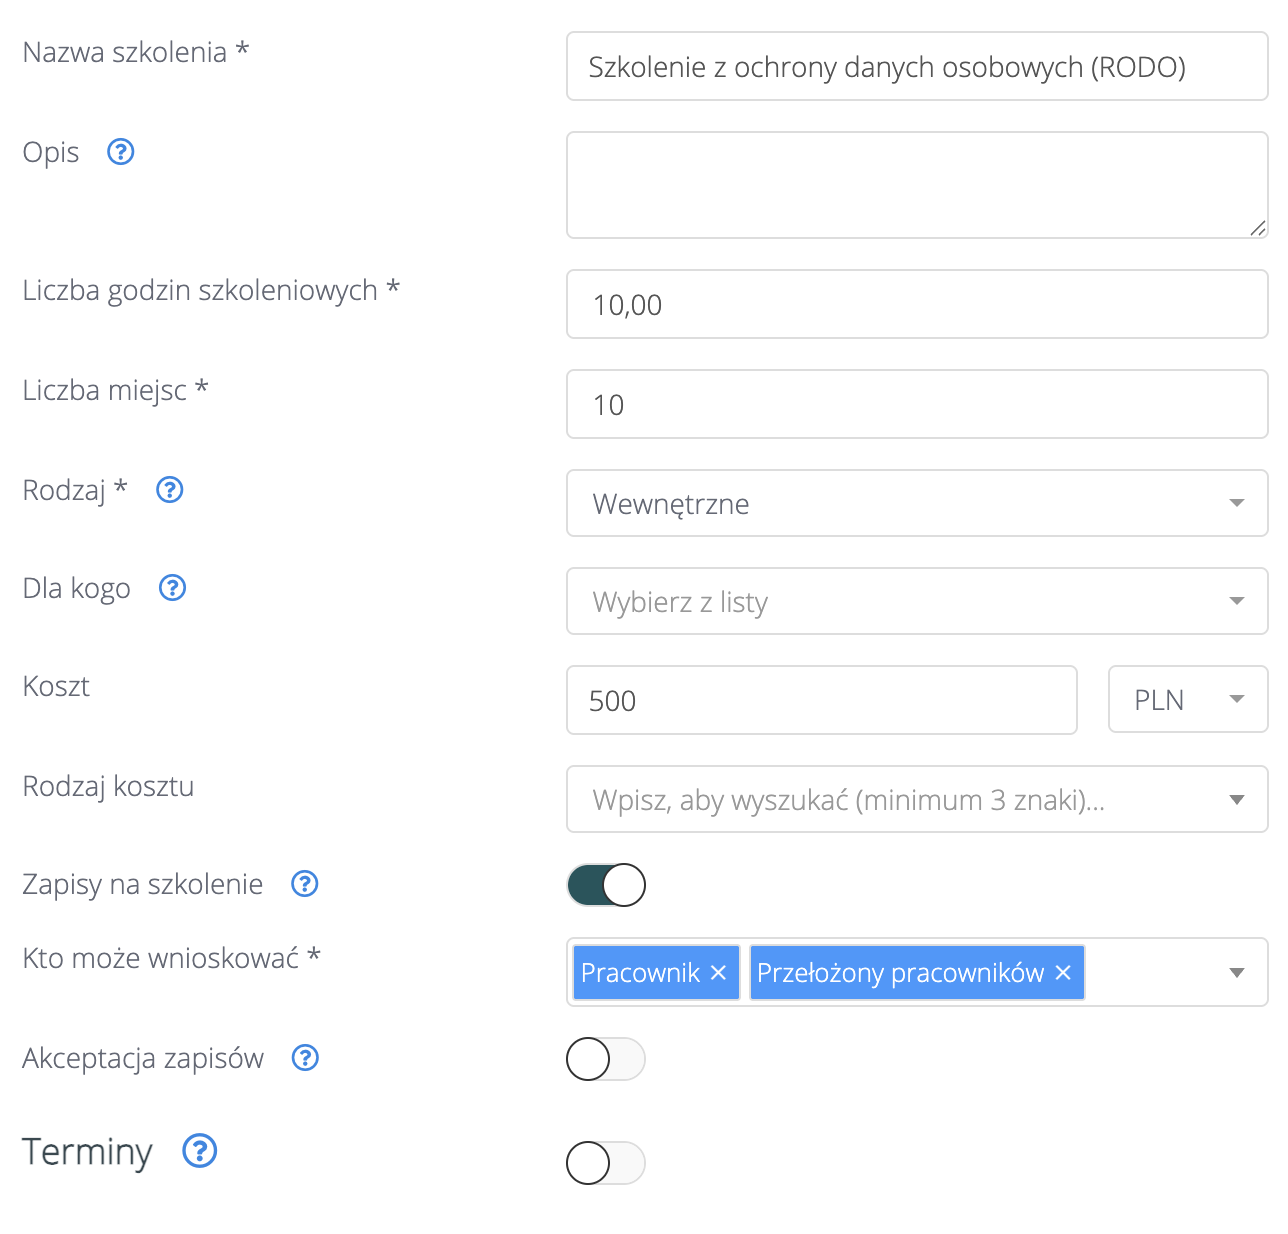The width and height of the screenshot is (1288, 1234).
Task: Open the help icon beside Terminy heading
Action: coord(200,1151)
